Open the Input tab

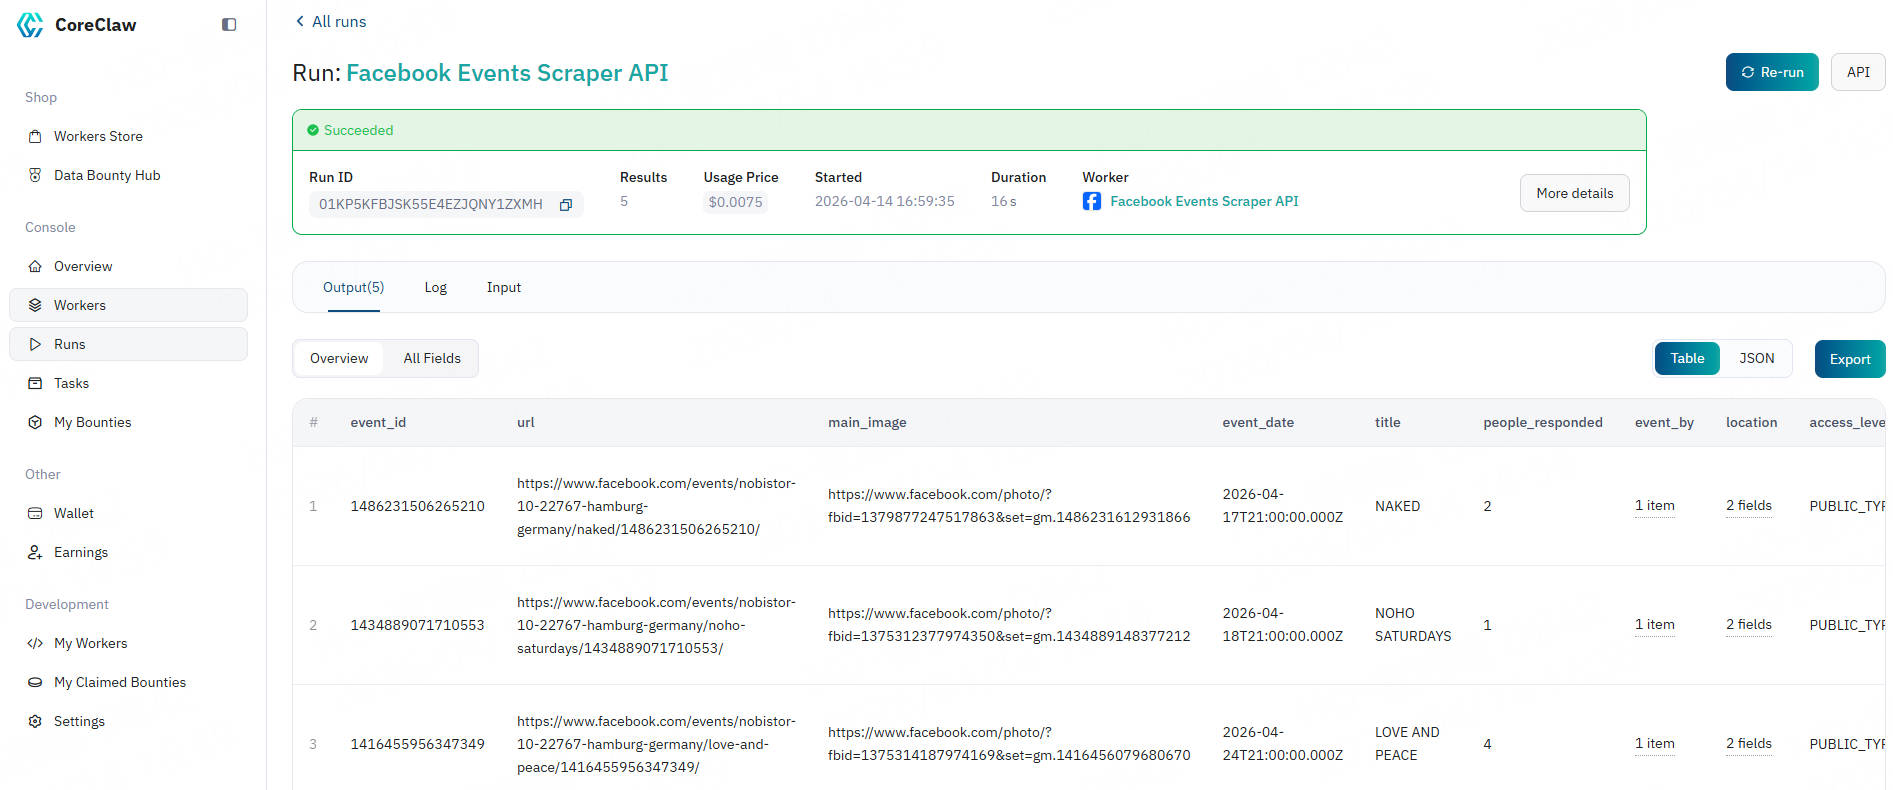(503, 287)
